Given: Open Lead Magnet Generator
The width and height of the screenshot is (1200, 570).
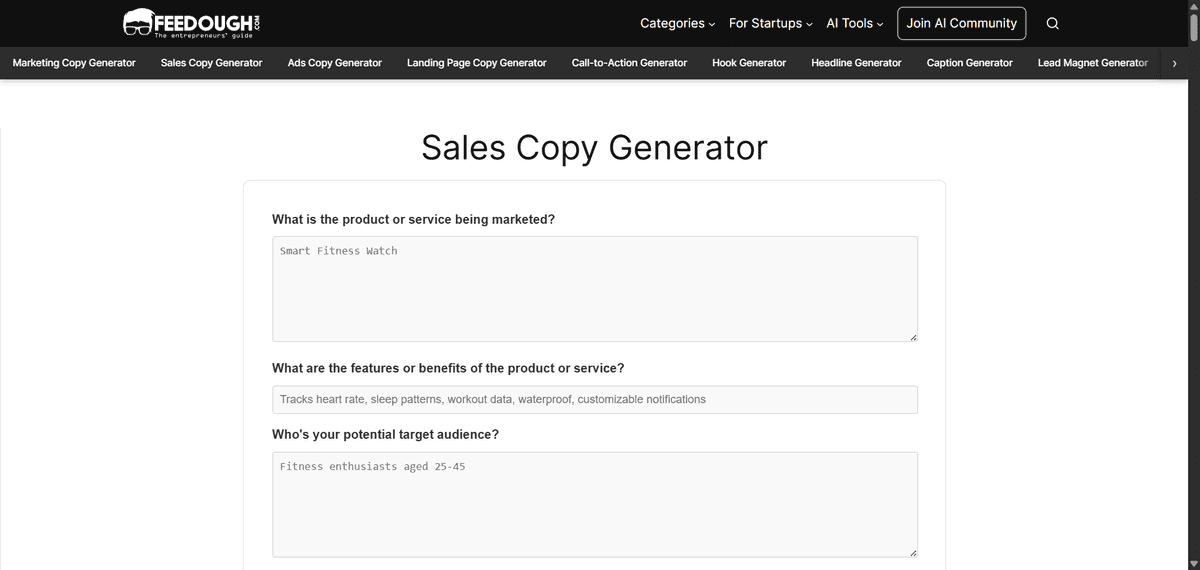Looking at the screenshot, I should pyautogui.click(x=1092, y=63).
